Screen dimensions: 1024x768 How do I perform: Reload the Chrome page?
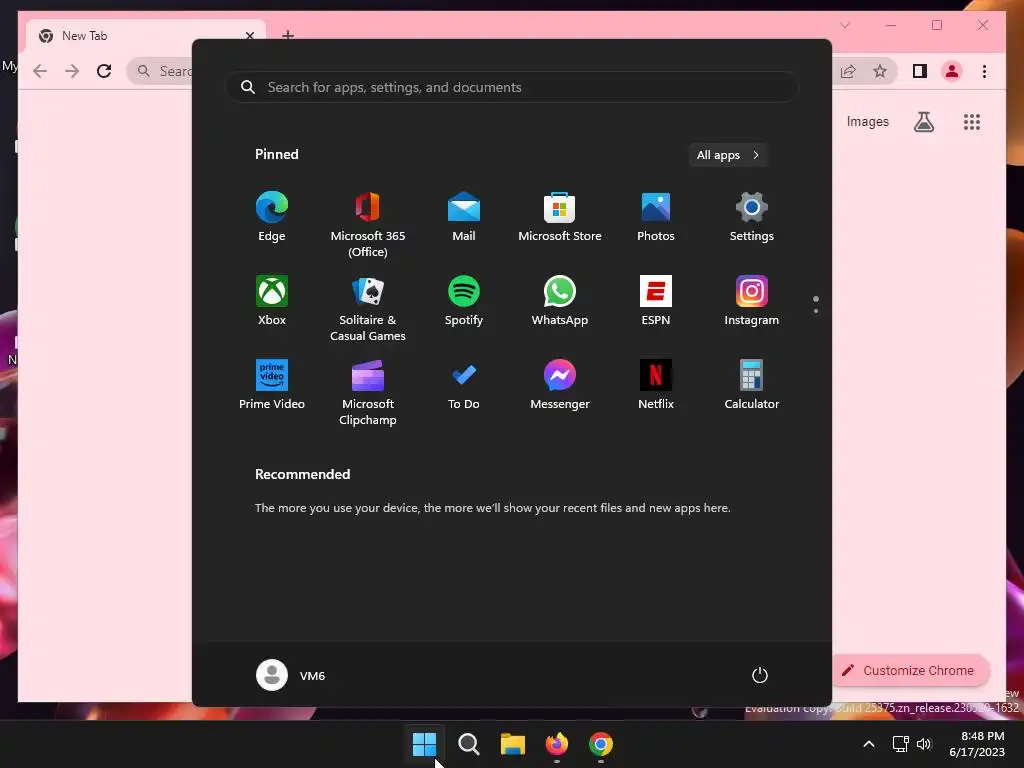coord(104,71)
